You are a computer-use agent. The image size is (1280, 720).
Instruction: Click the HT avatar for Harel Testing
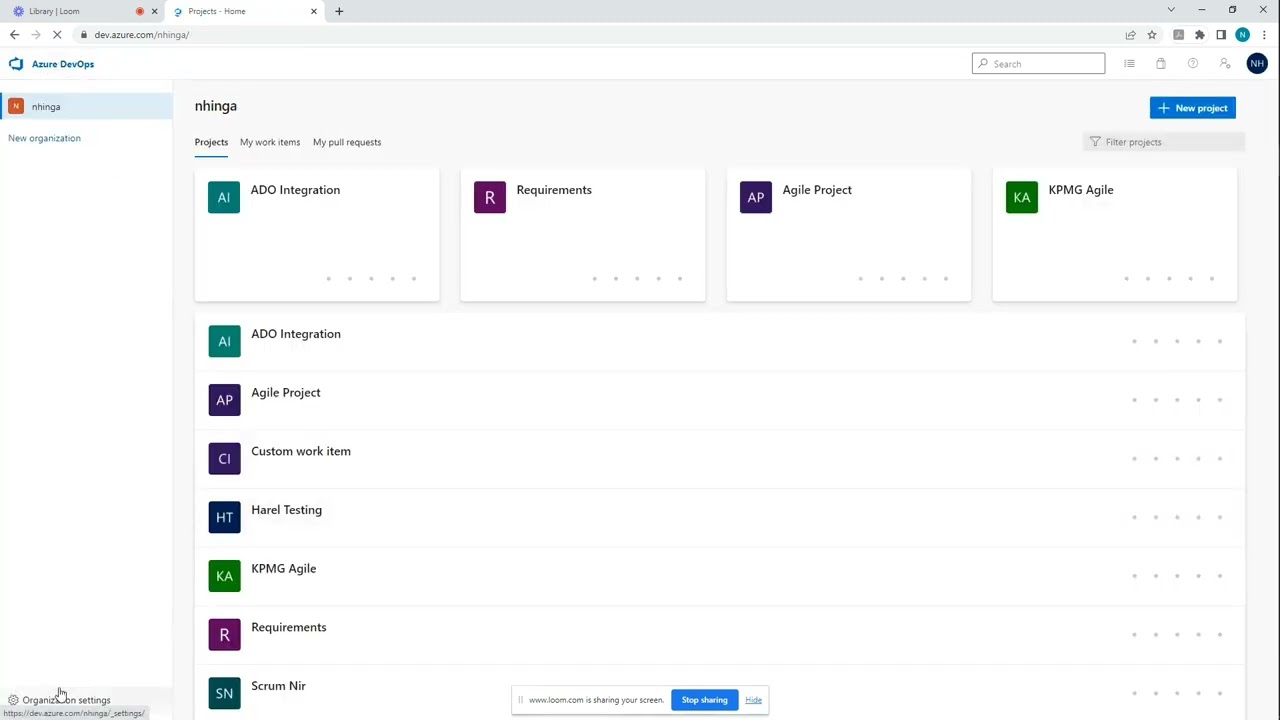coord(224,517)
